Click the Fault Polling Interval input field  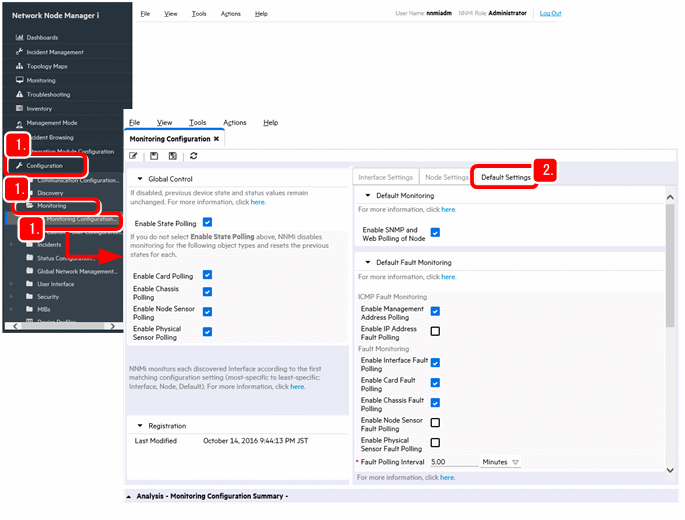click(x=452, y=462)
